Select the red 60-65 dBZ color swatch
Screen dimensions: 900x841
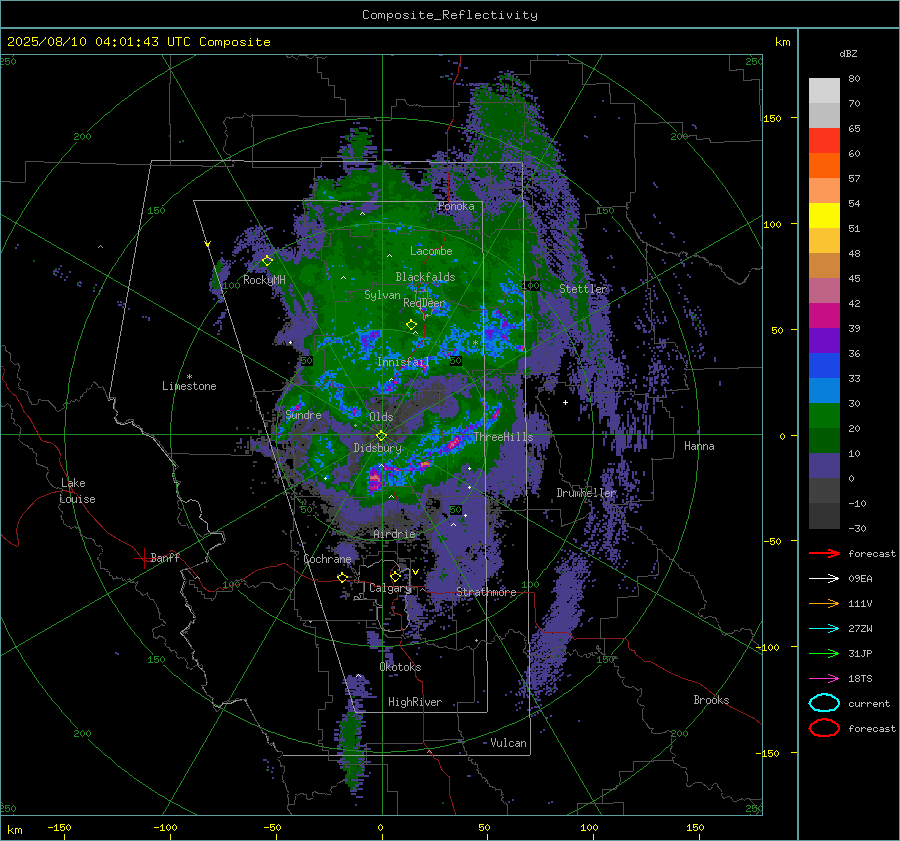(824, 141)
